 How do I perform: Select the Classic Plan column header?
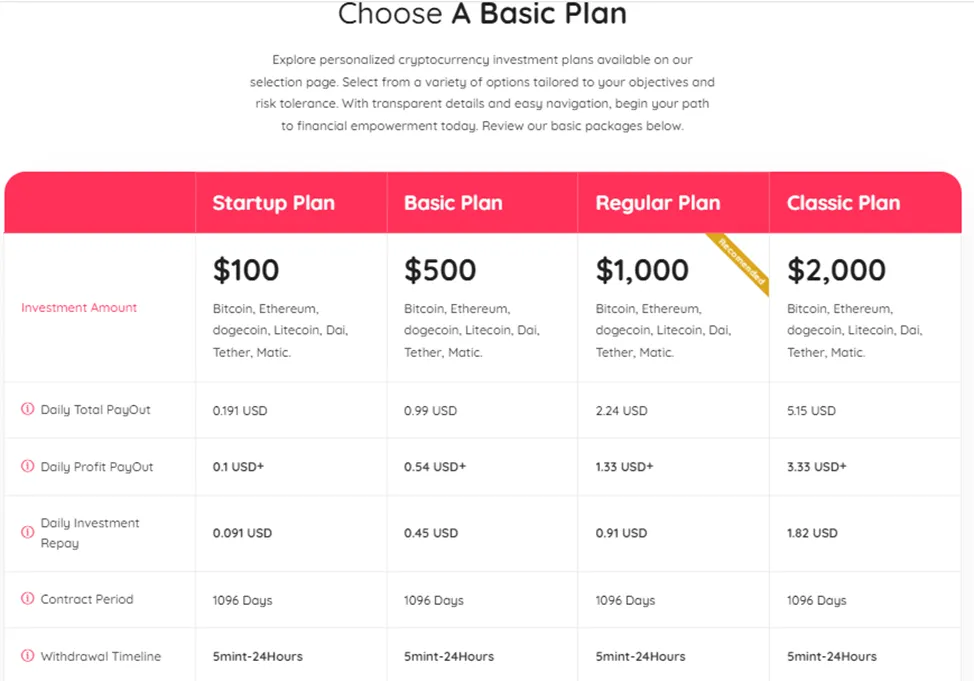coord(843,203)
